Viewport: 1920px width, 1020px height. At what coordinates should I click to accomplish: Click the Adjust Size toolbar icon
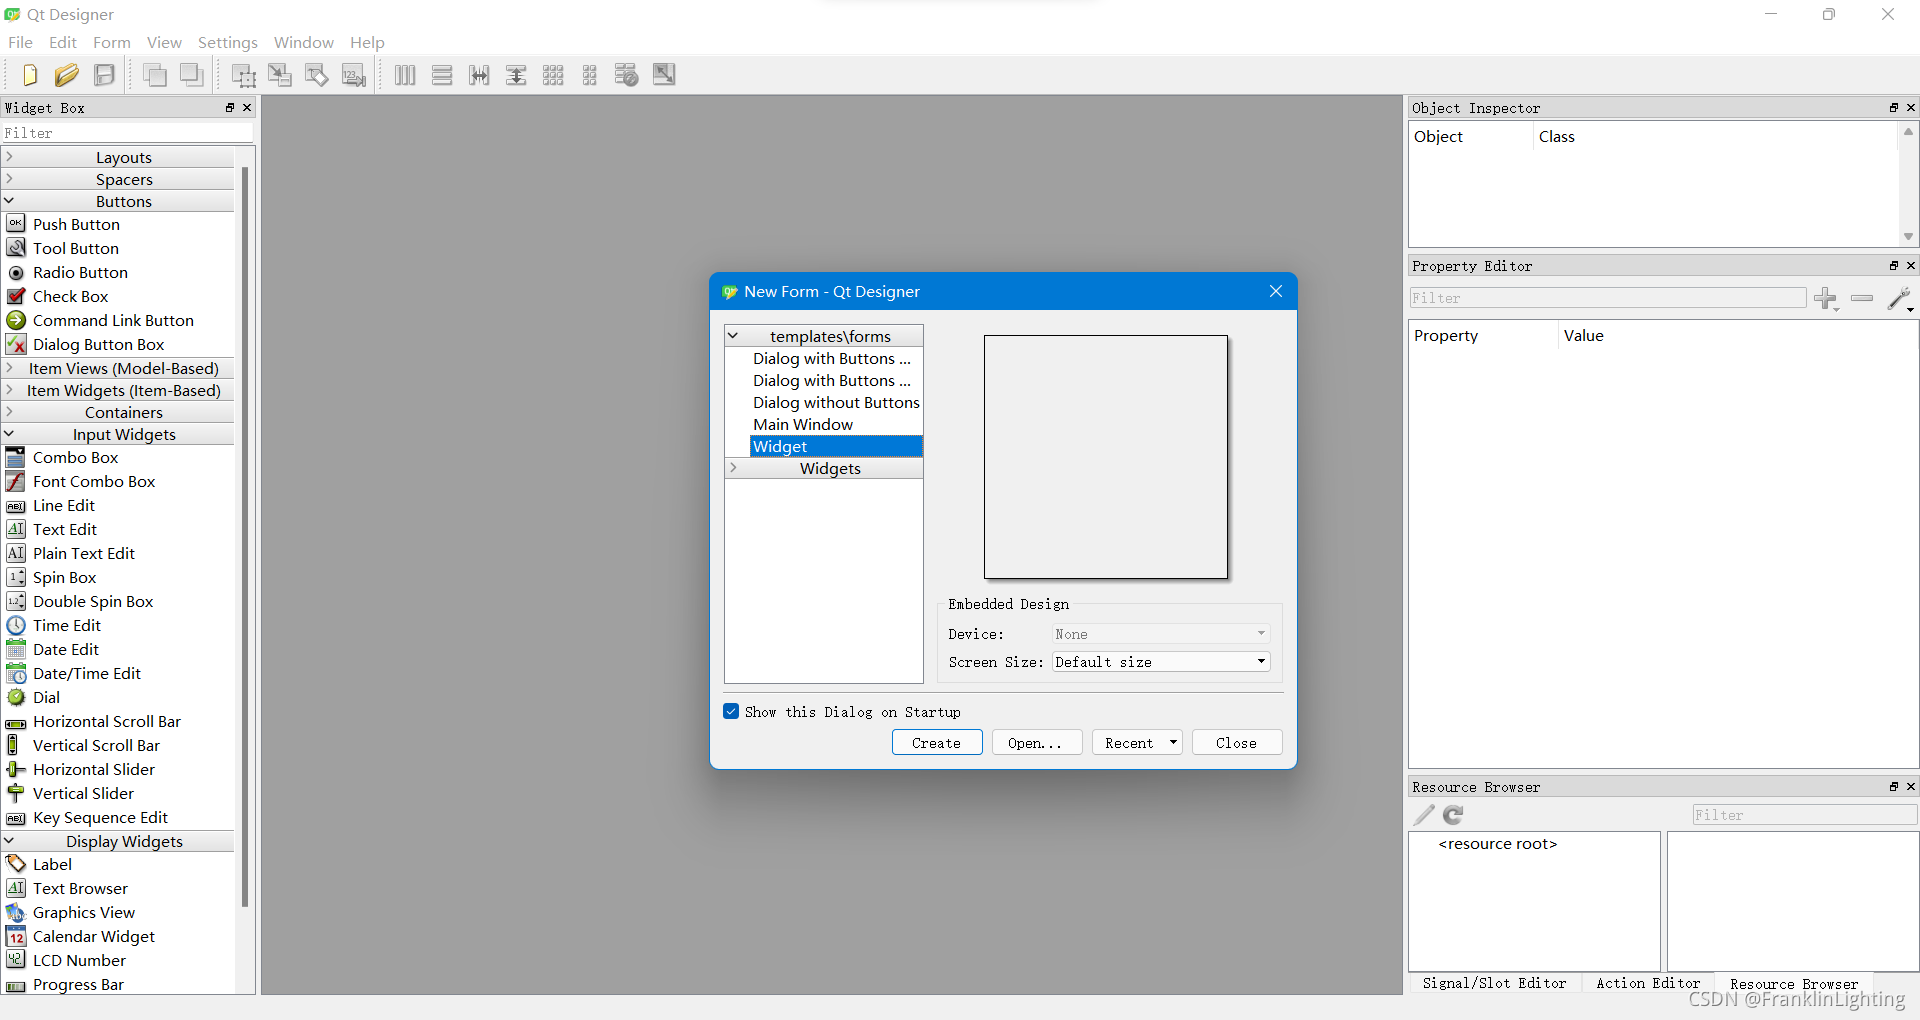(664, 75)
